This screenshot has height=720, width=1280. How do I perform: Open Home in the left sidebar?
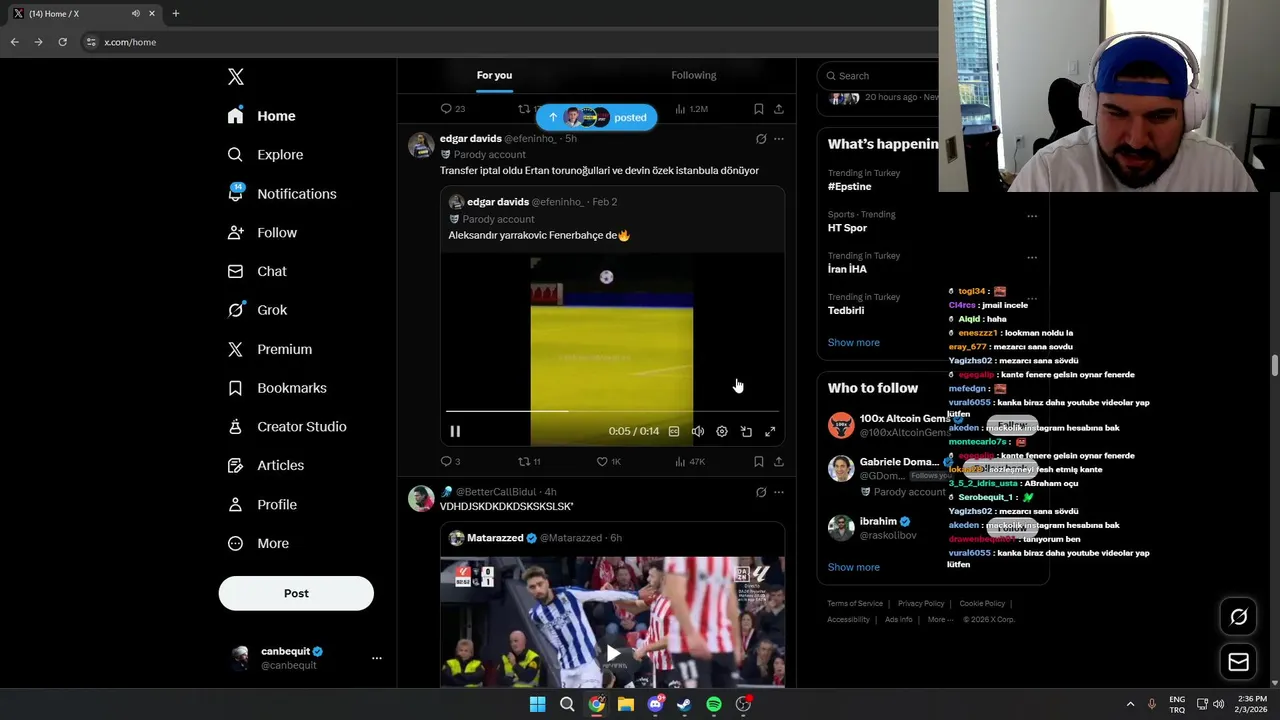coord(261,116)
